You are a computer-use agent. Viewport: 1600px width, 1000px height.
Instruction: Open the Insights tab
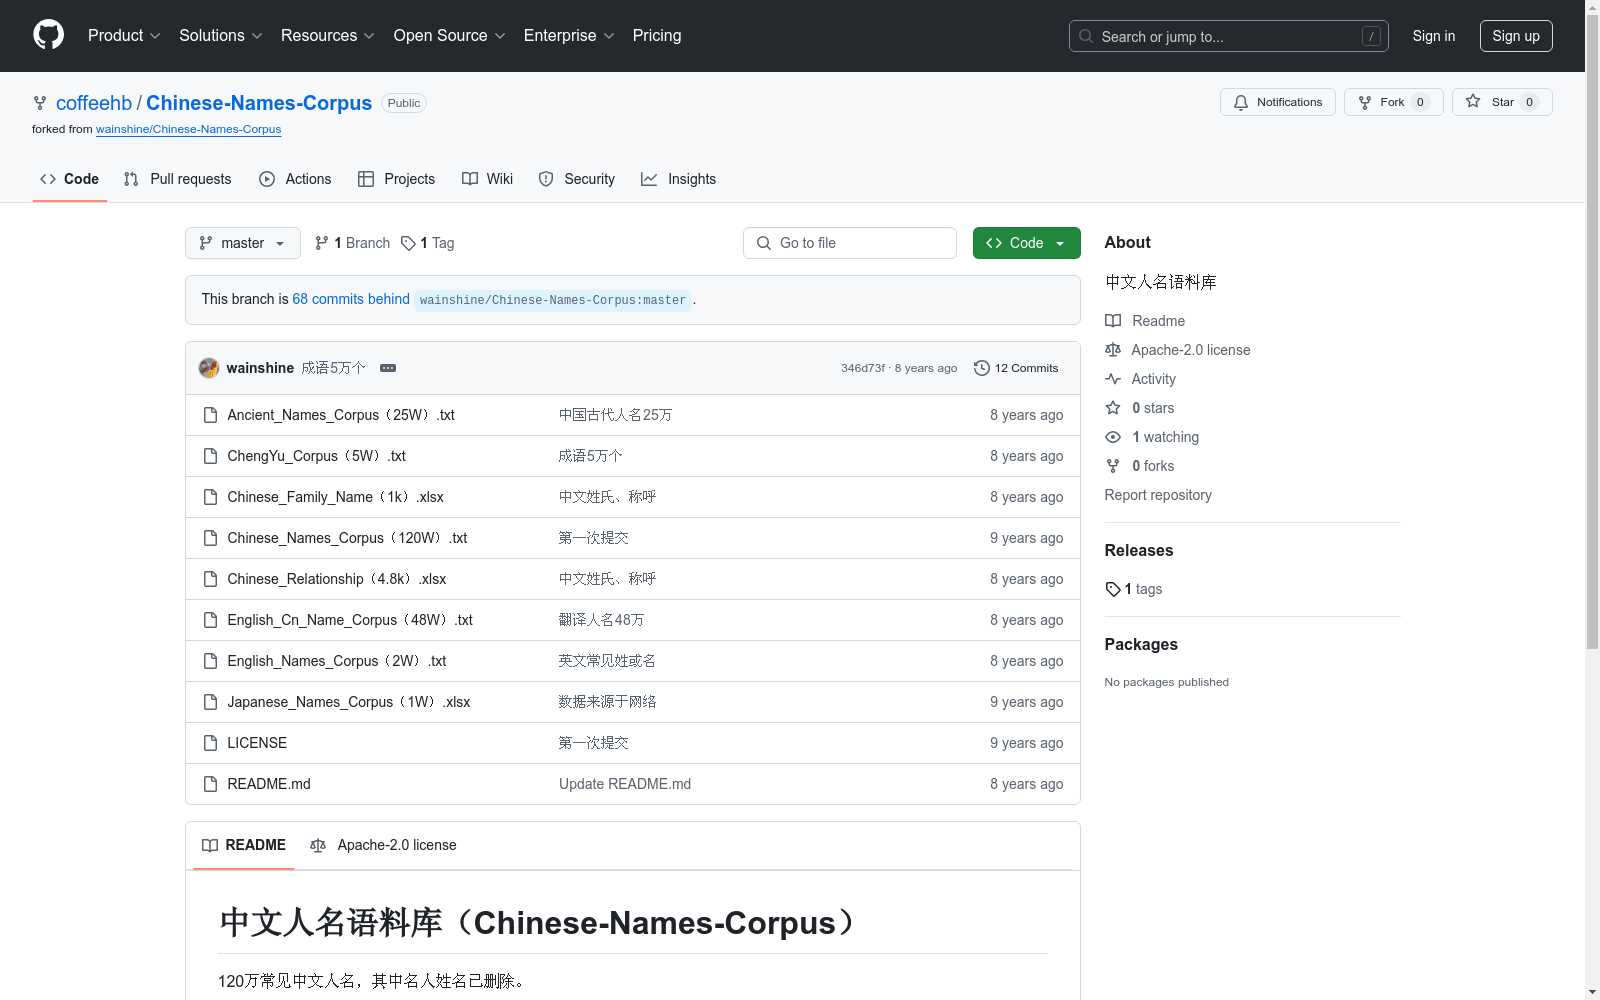click(678, 179)
